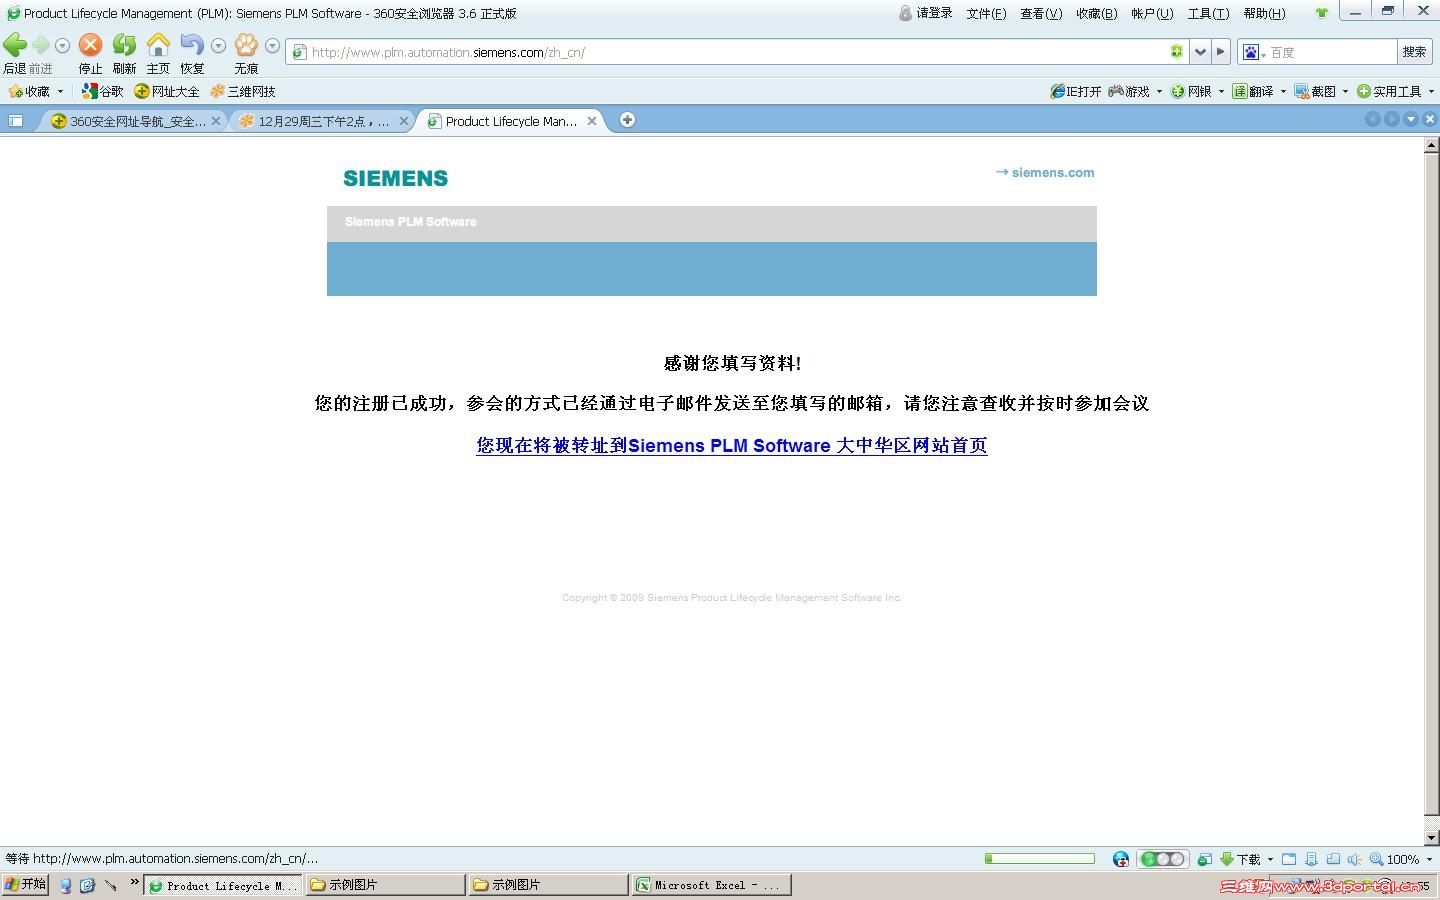
Task: Open the tab list sidebar icon
Action: coord(16,121)
